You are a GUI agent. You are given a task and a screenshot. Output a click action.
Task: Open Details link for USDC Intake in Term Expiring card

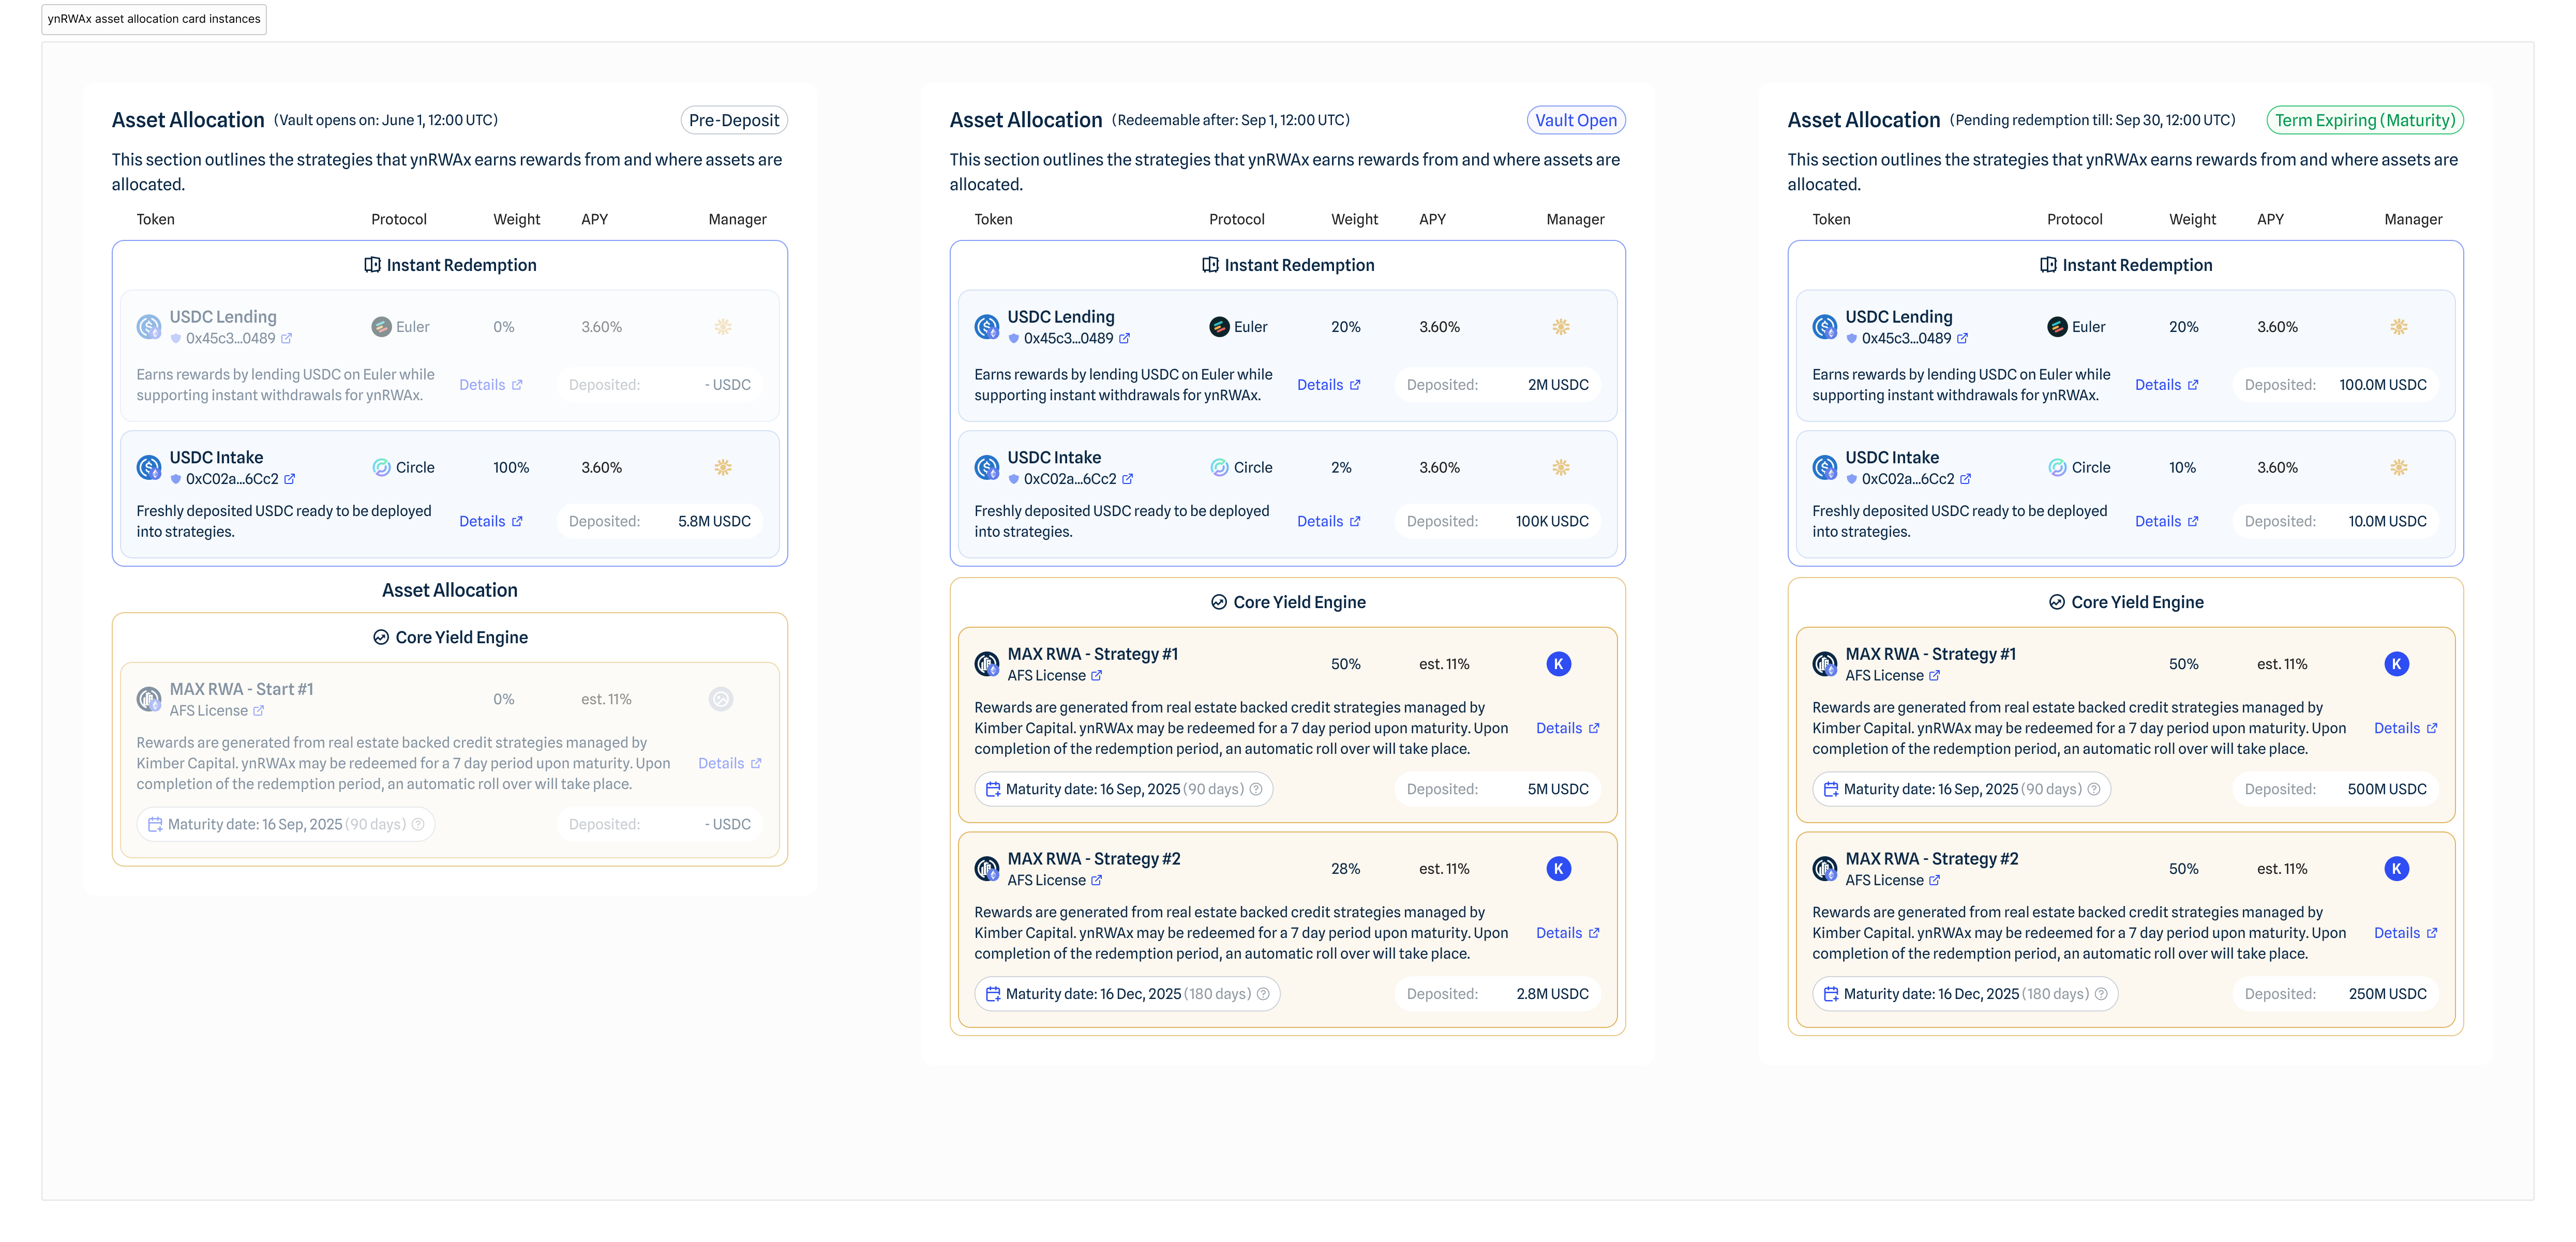coord(2167,522)
